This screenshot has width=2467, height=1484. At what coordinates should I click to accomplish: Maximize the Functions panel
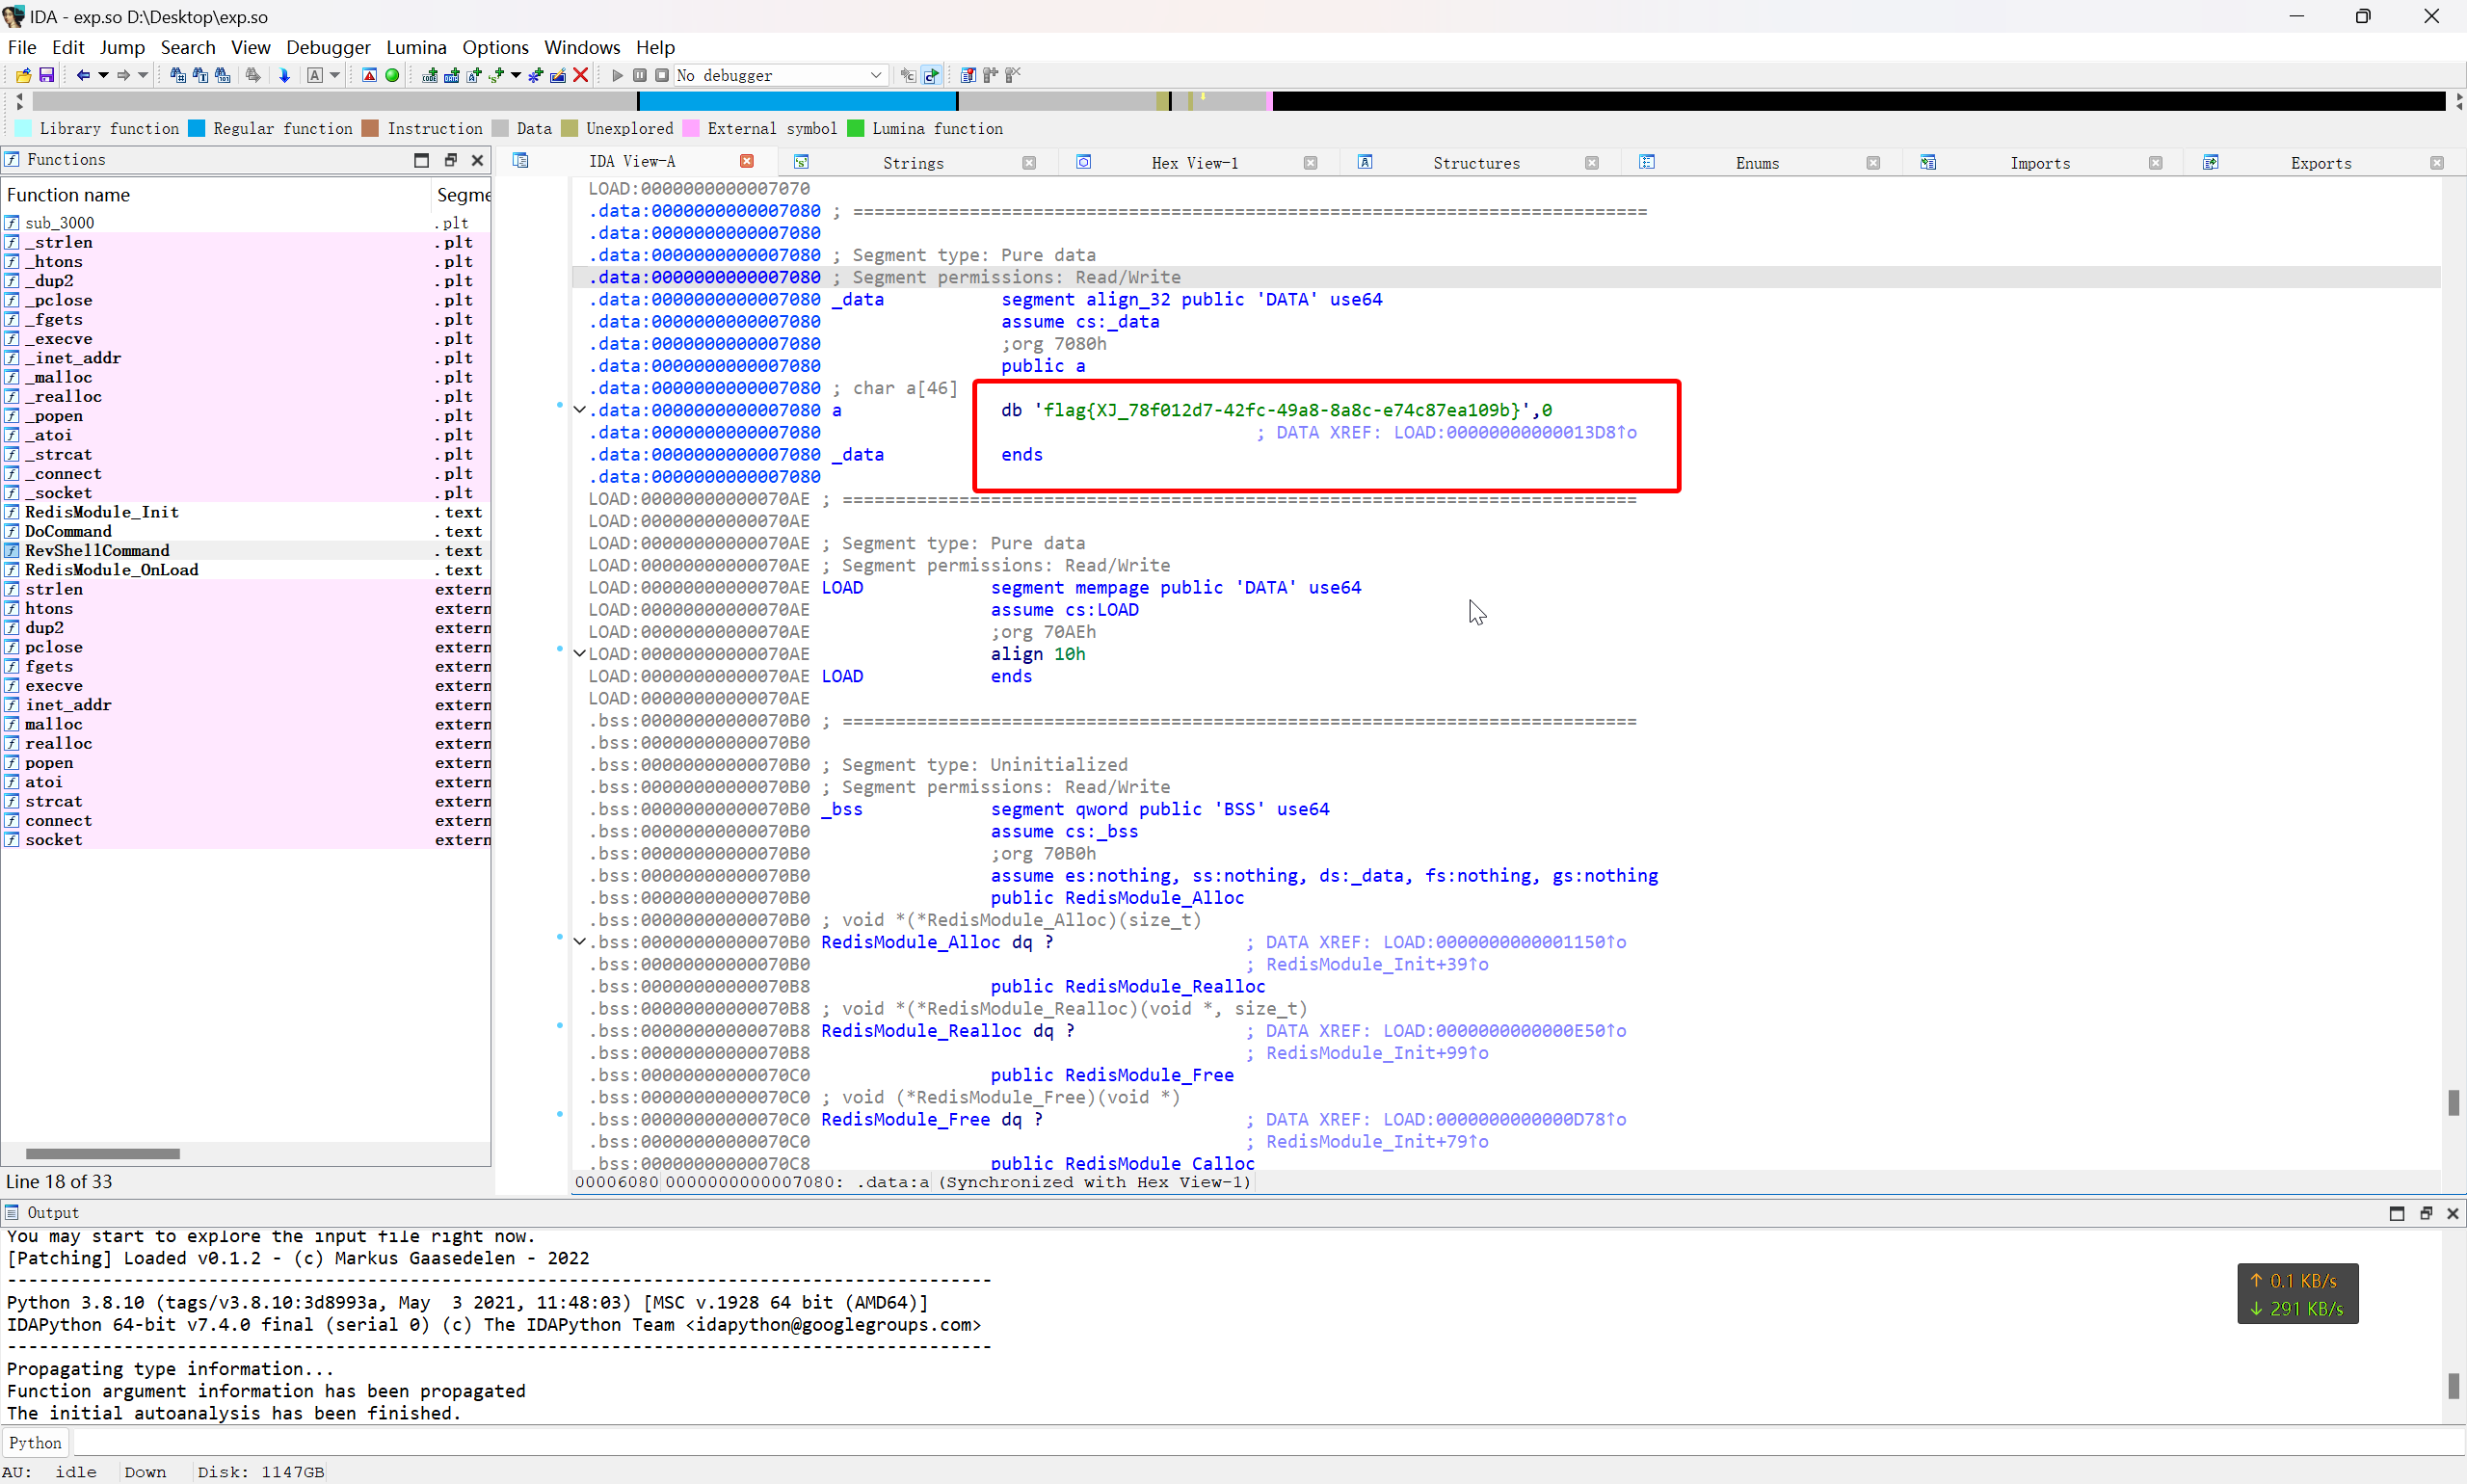coord(422,160)
